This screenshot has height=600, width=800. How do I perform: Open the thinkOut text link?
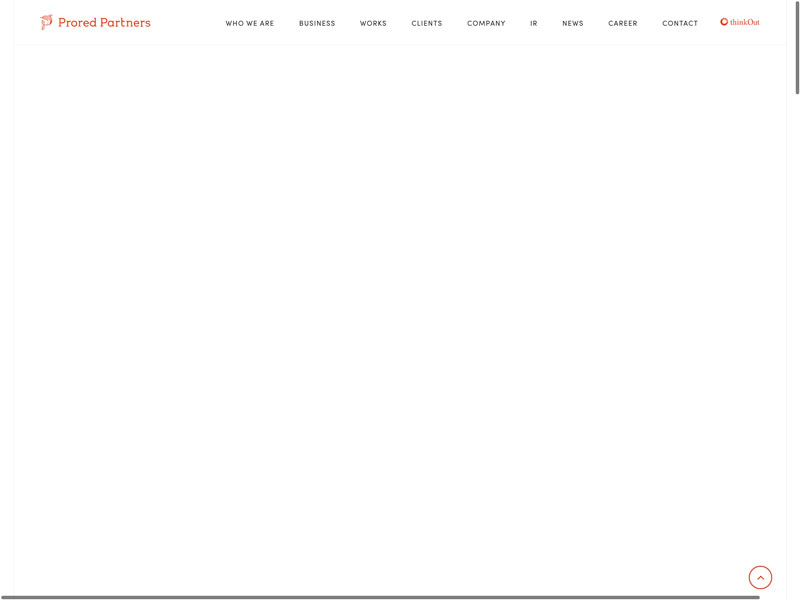[745, 22]
